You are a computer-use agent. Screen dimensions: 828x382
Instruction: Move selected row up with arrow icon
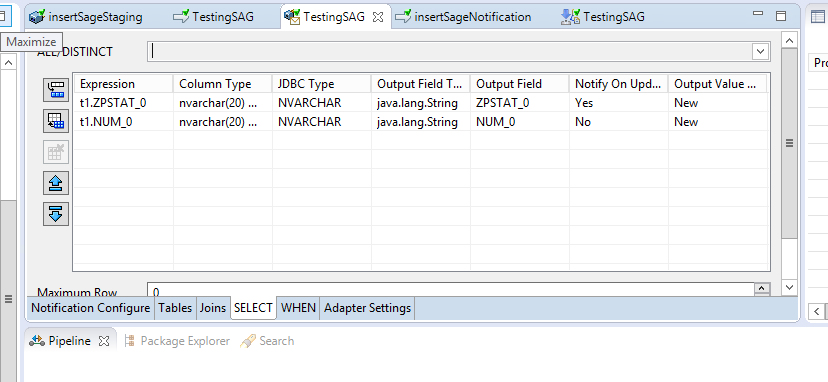pos(56,184)
